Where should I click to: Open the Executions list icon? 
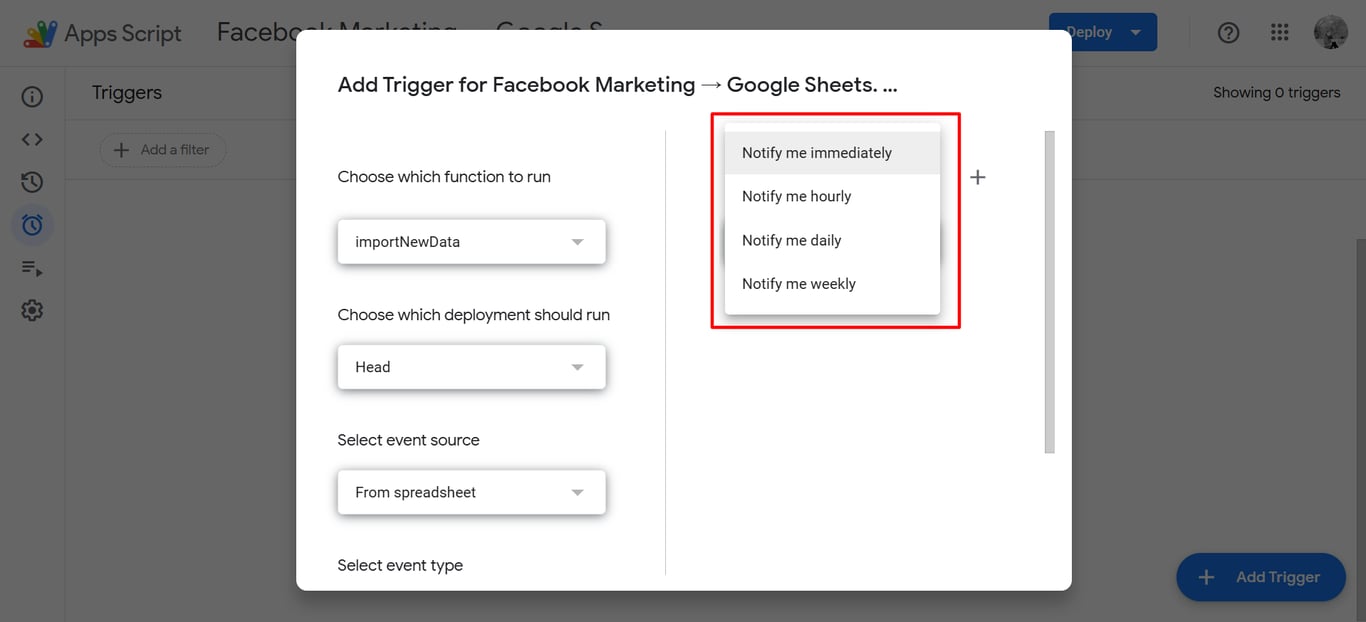tap(32, 268)
